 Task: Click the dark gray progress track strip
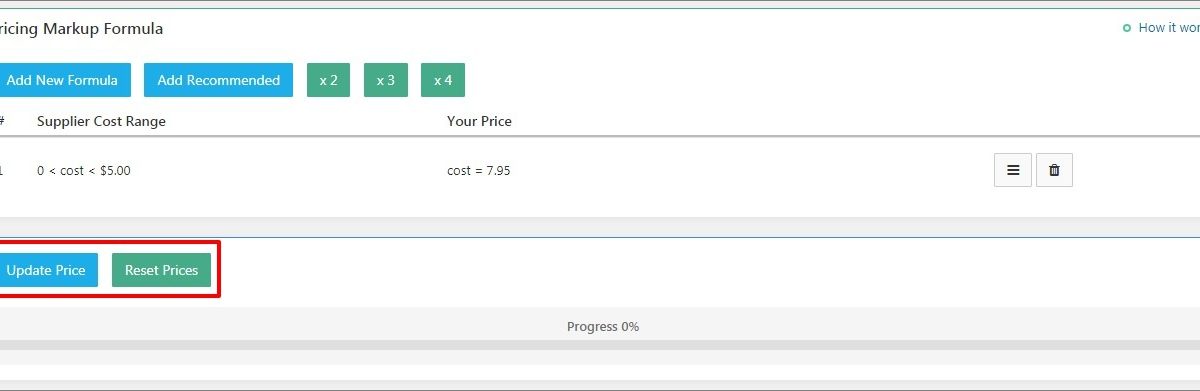(600, 345)
